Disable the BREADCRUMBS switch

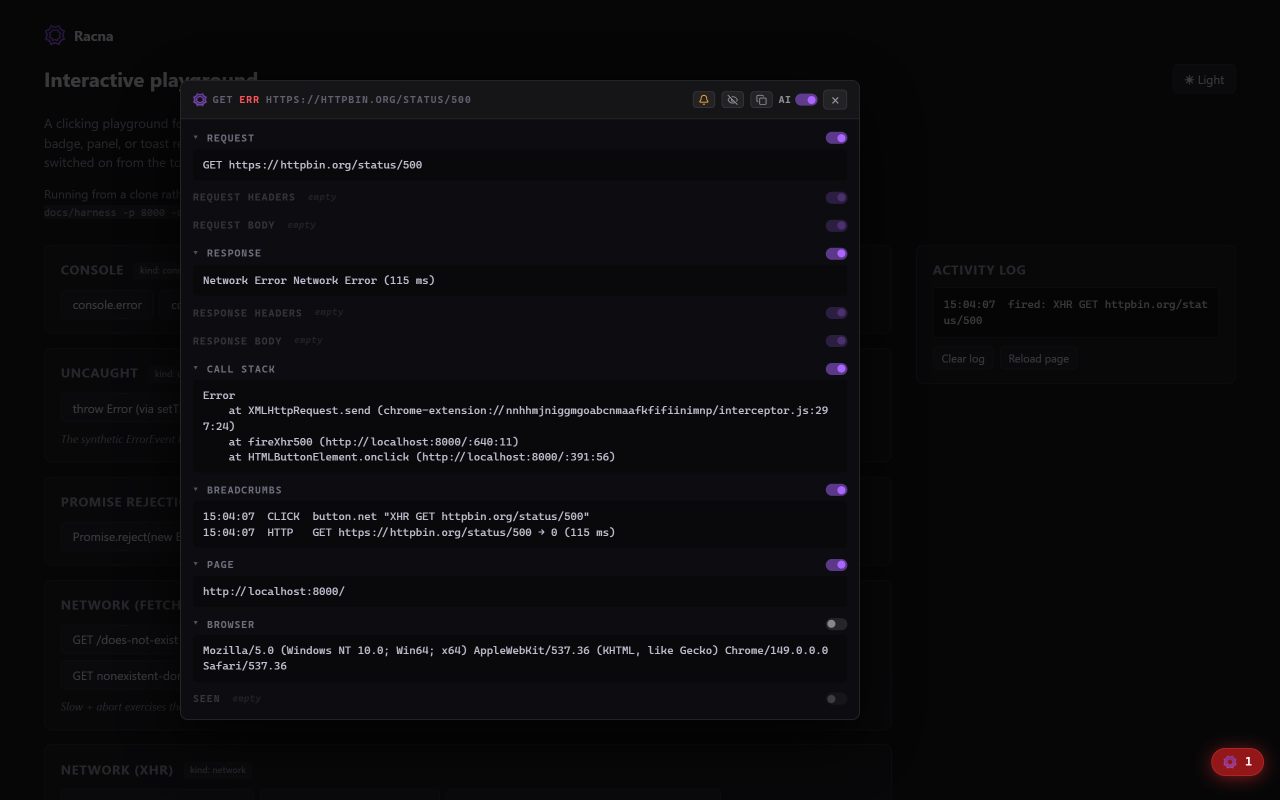pyautogui.click(x=836, y=490)
